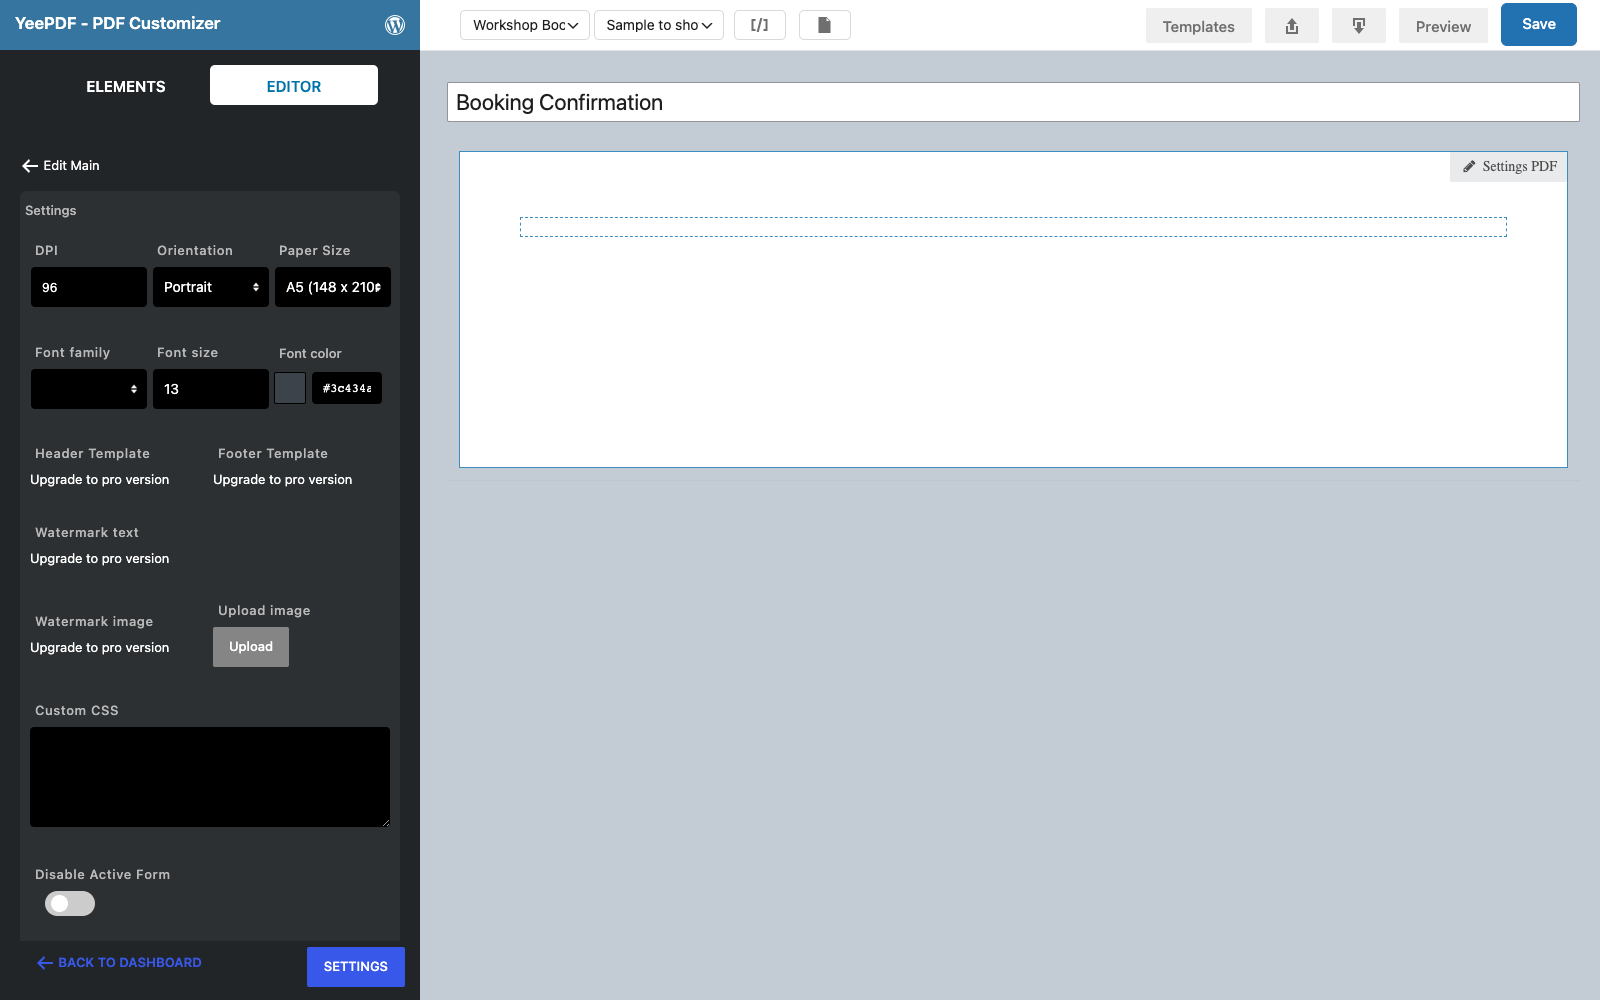Click Watermark text upgrade to pro link
This screenshot has width=1600, height=1000.
[100, 559]
